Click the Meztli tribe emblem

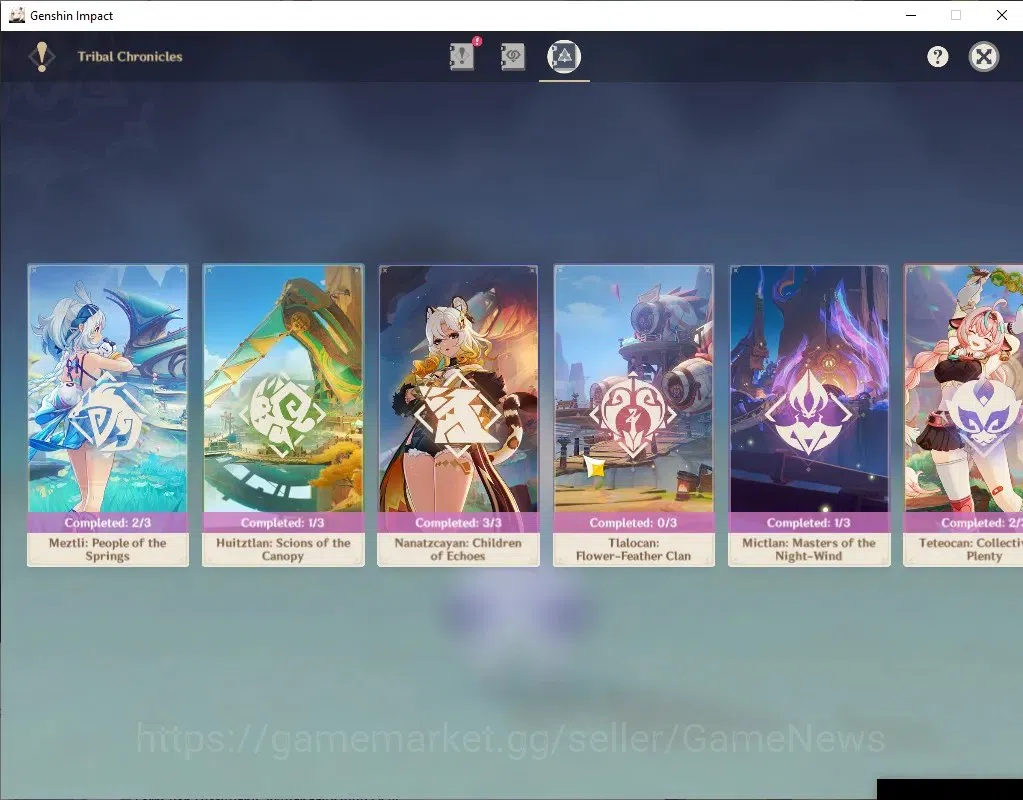pos(108,416)
